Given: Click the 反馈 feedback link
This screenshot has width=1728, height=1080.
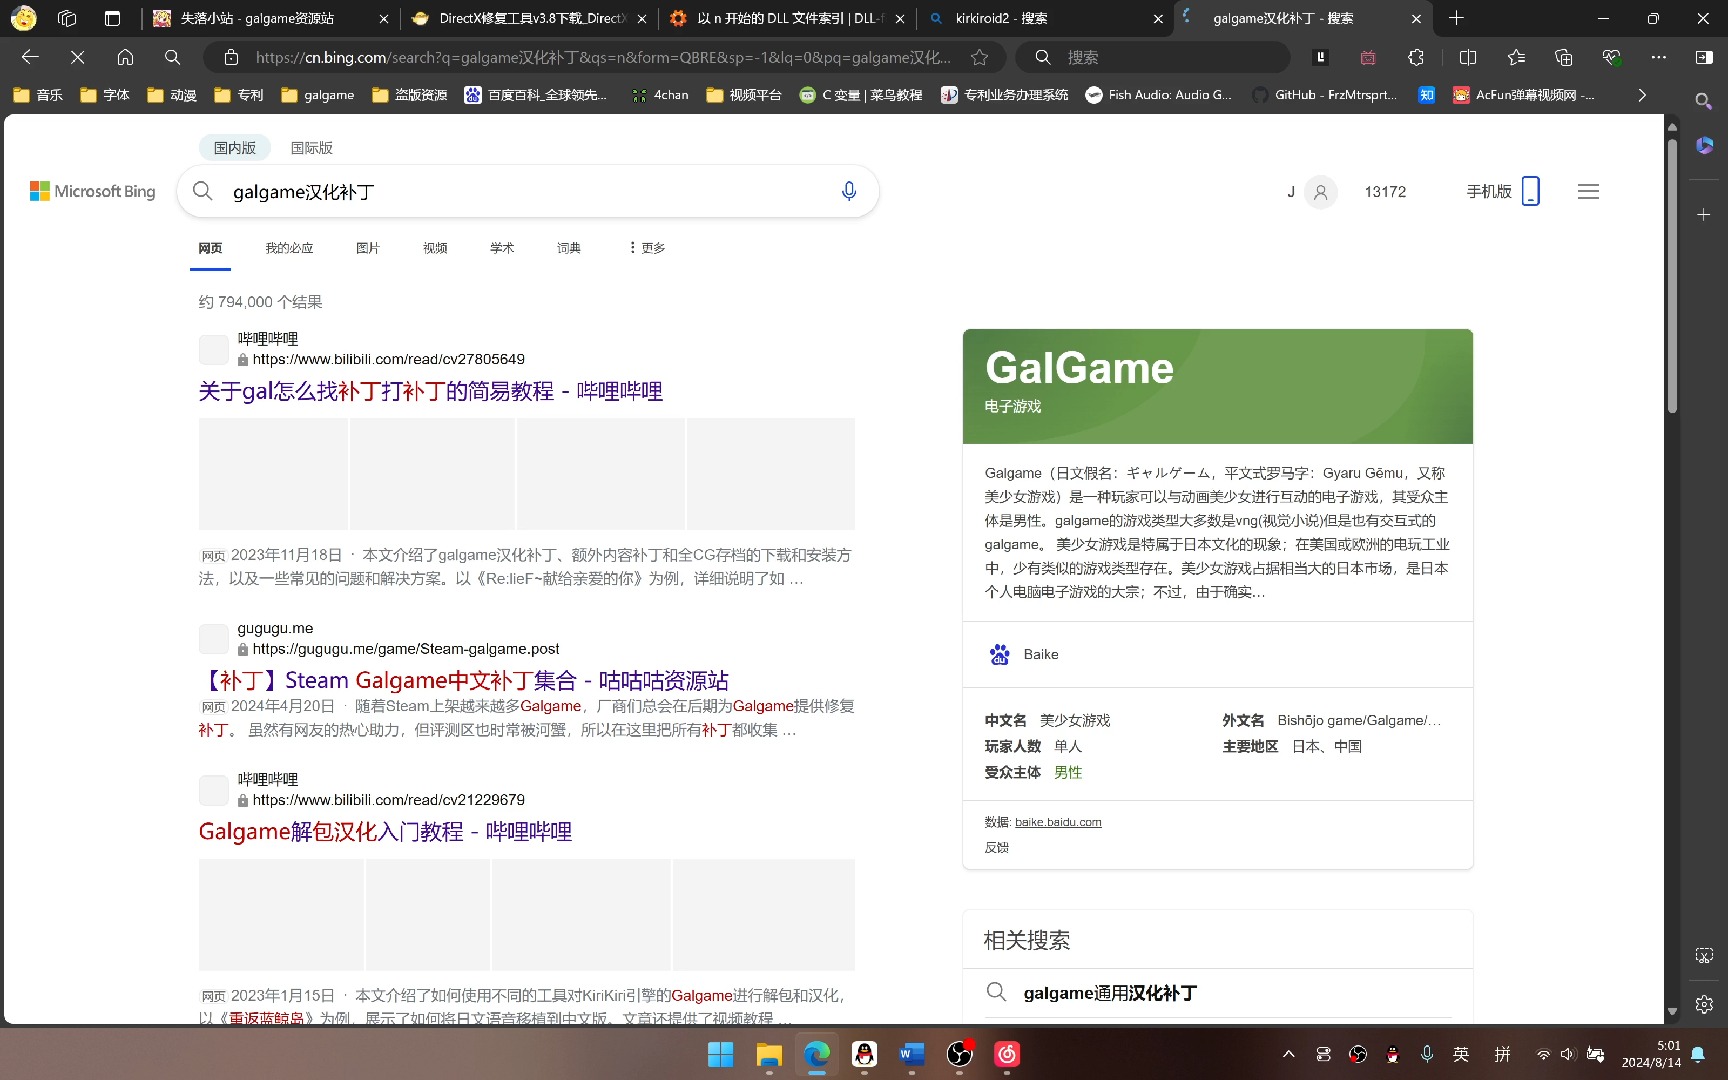Looking at the screenshot, I should click(997, 847).
